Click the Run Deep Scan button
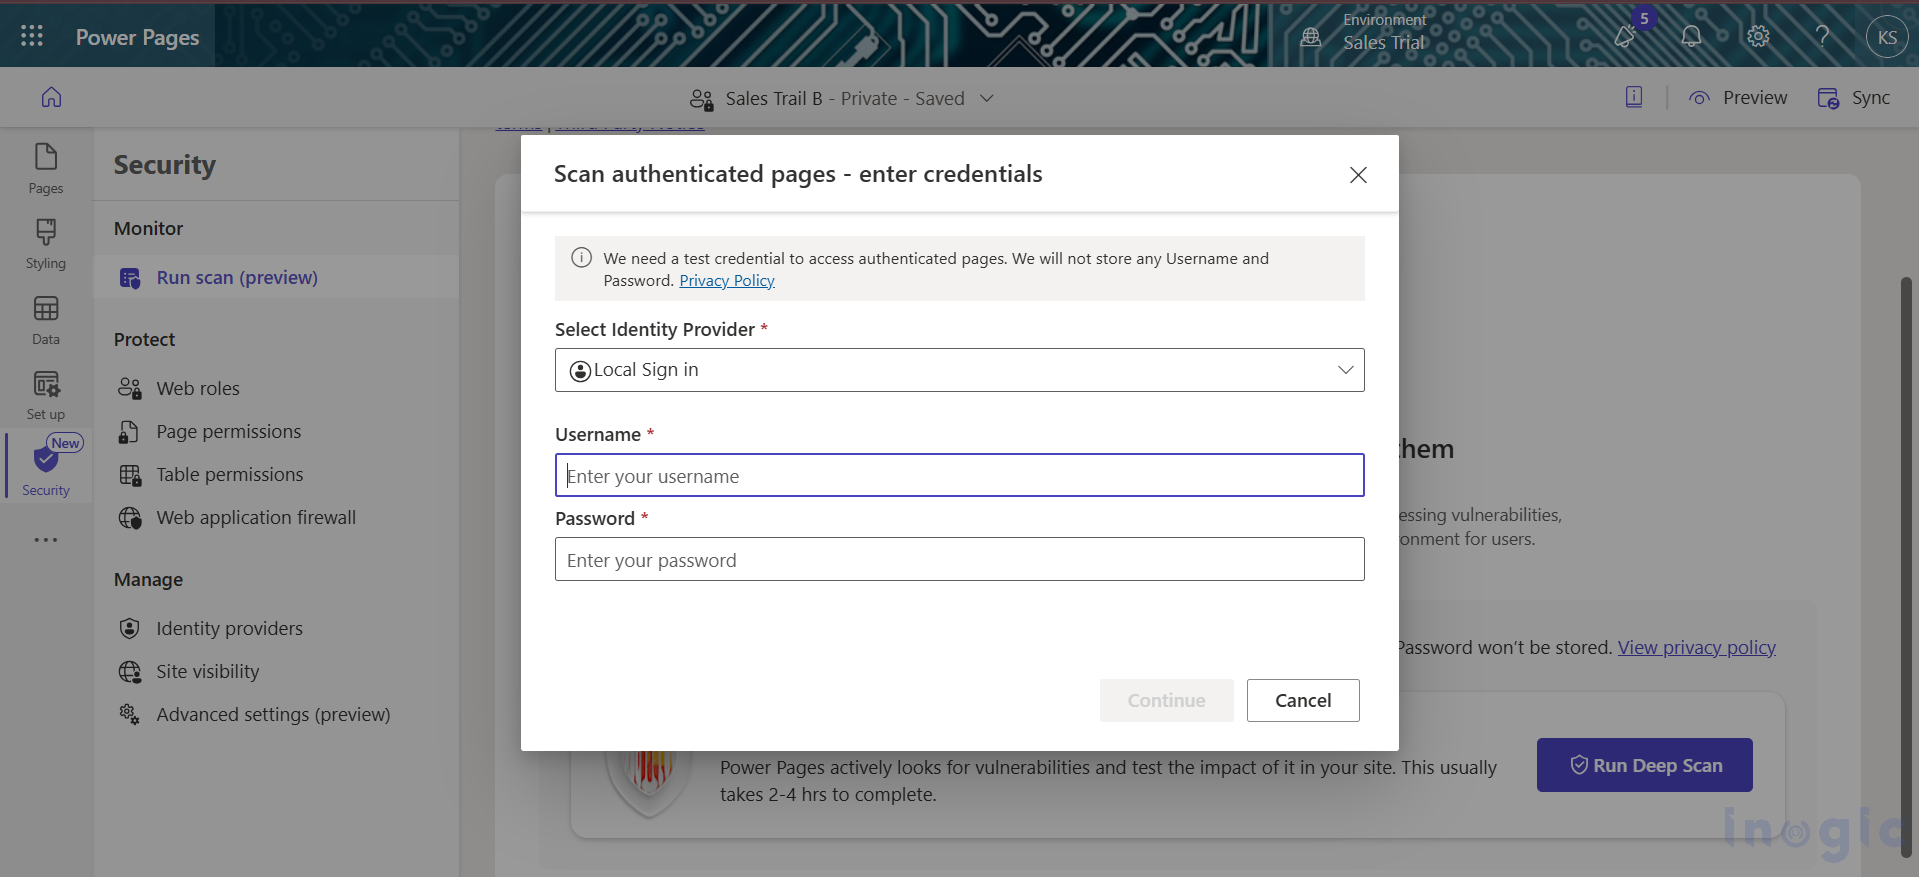 [x=1645, y=765]
